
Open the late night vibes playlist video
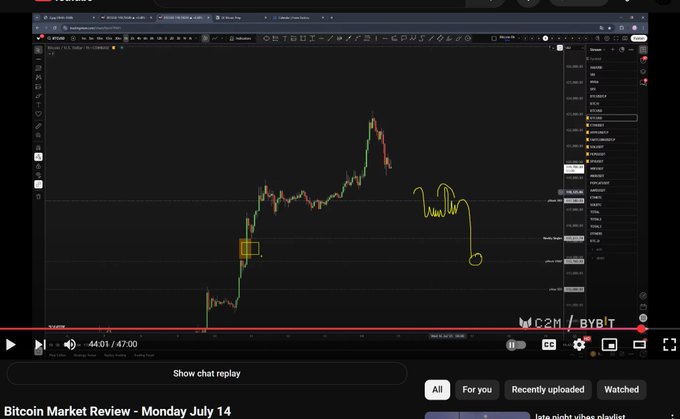580,416
